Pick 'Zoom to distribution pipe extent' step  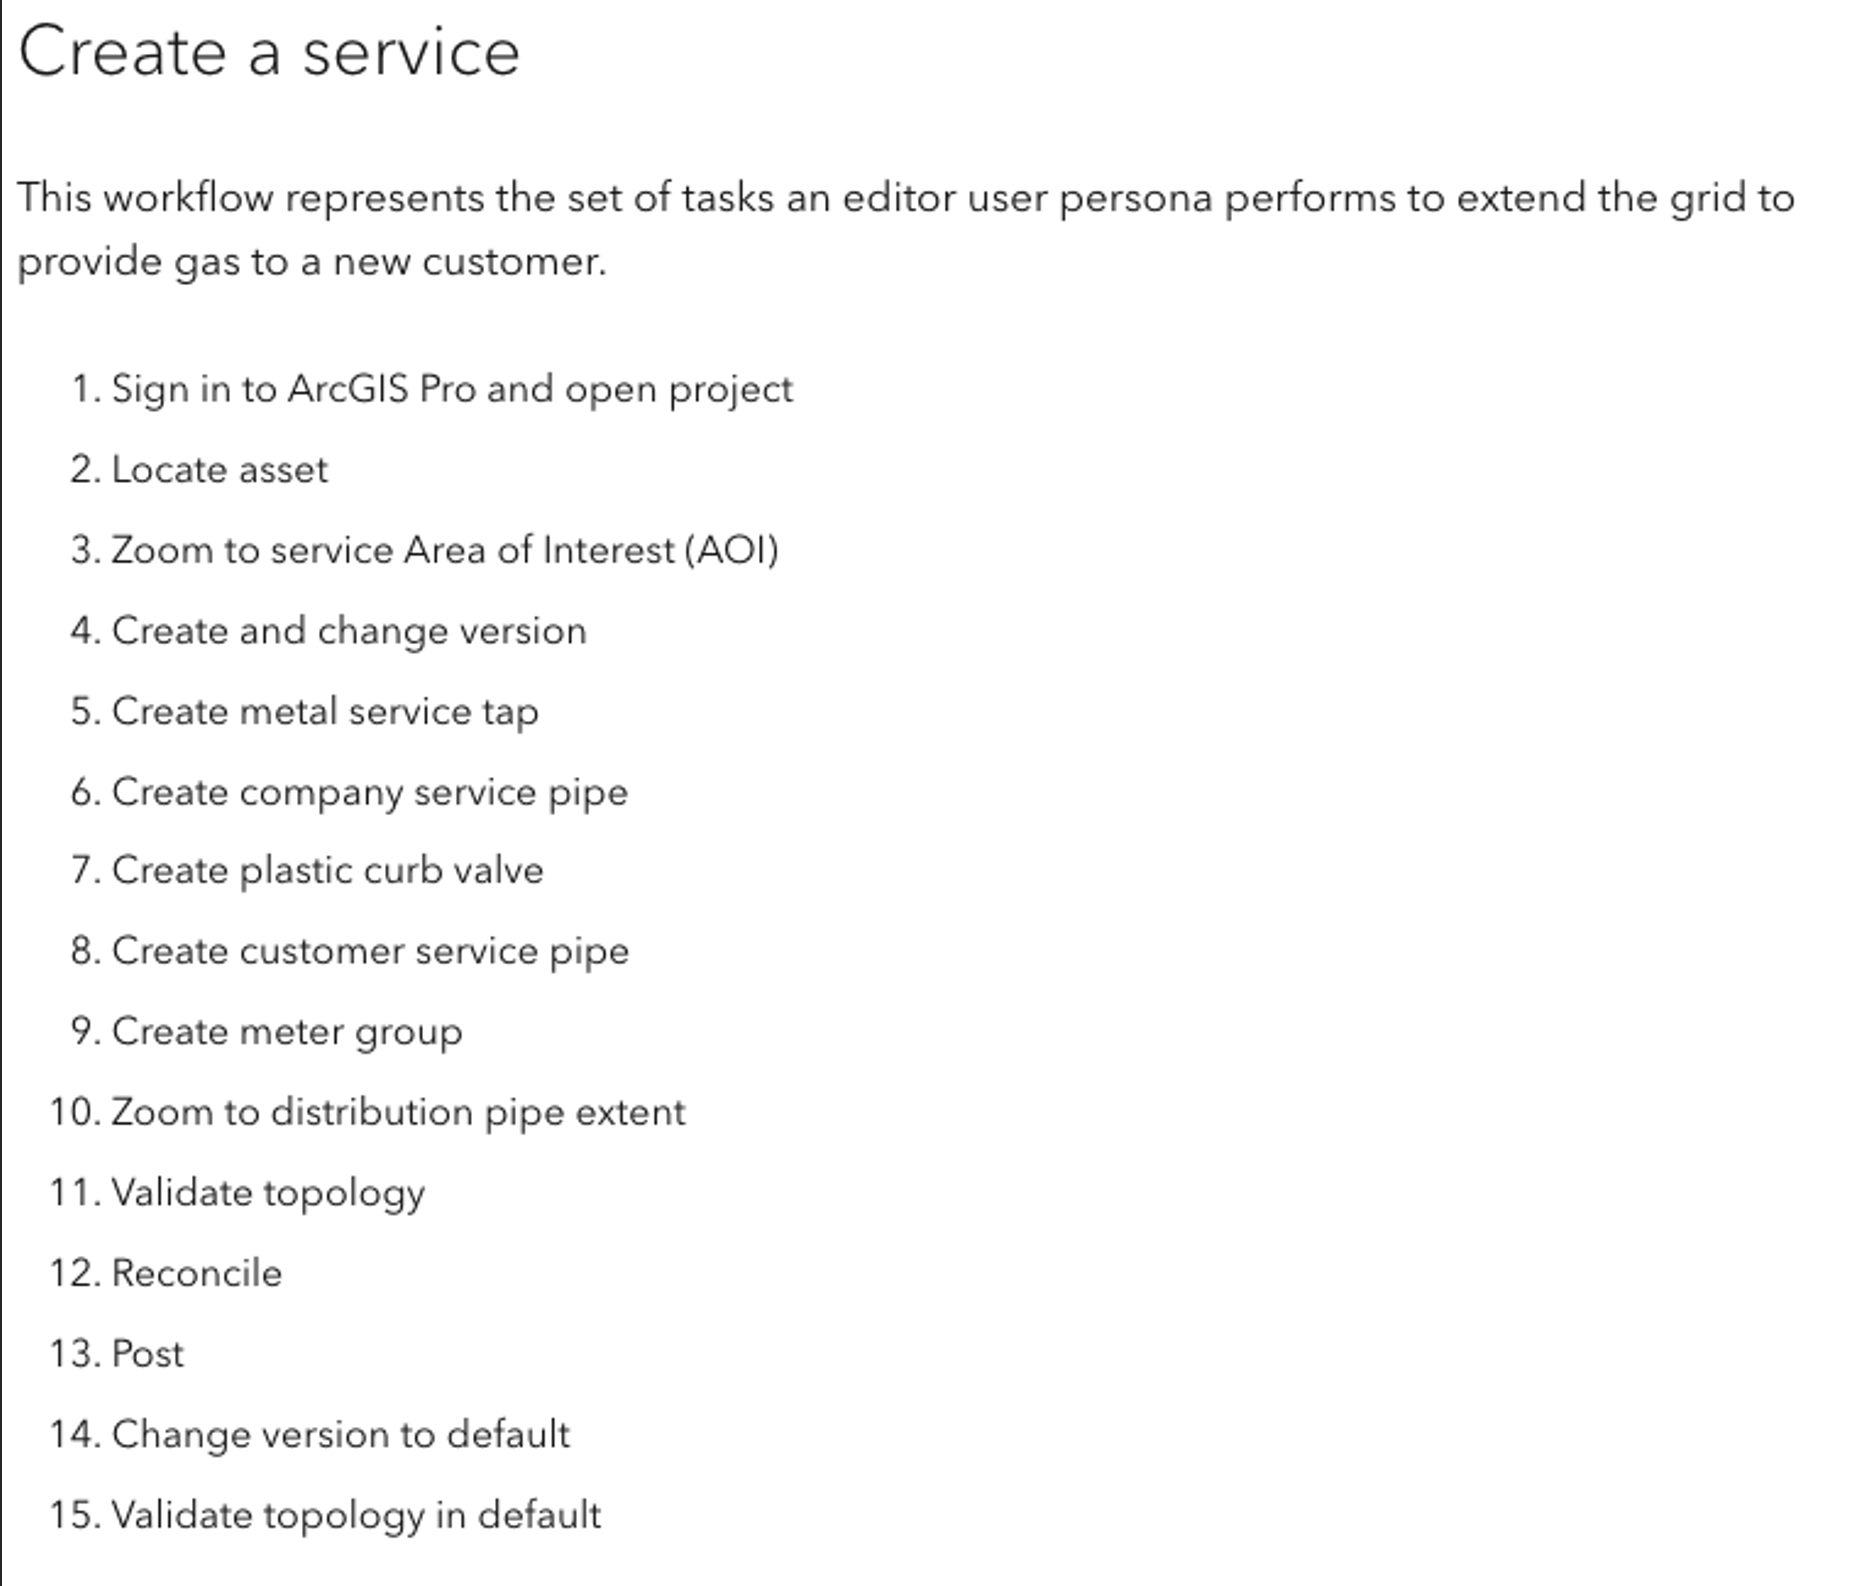click(398, 1112)
